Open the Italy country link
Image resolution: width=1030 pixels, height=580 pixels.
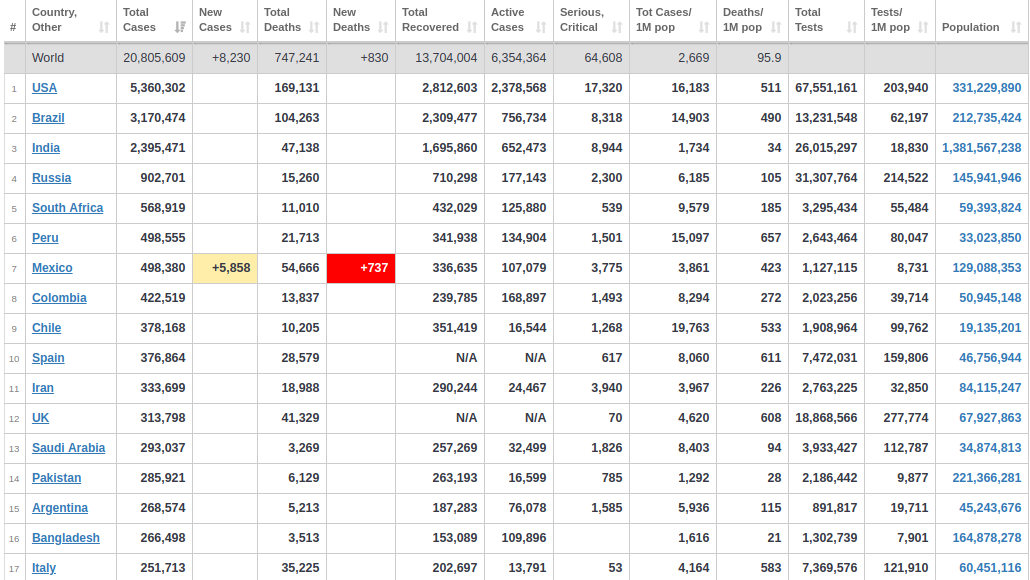(44, 568)
